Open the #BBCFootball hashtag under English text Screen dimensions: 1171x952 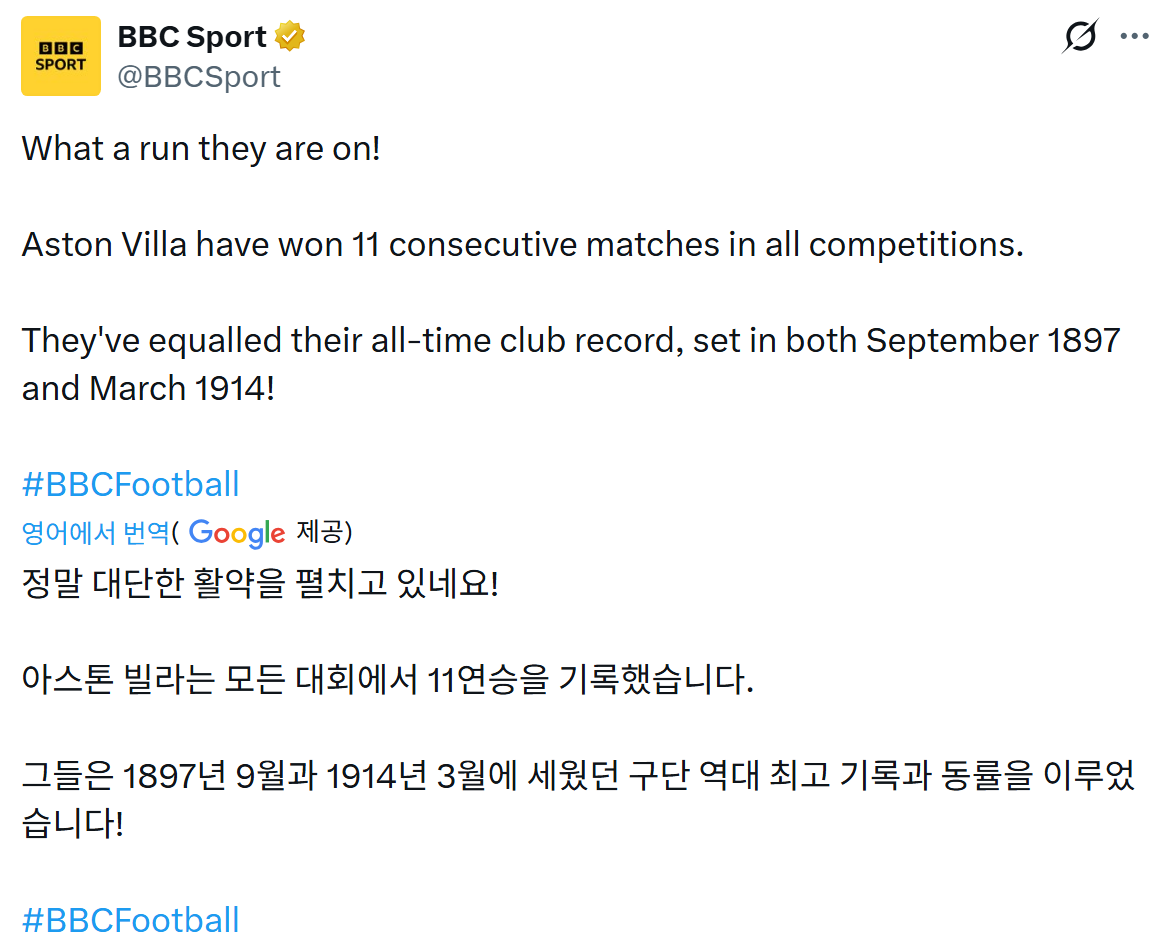[x=131, y=485]
